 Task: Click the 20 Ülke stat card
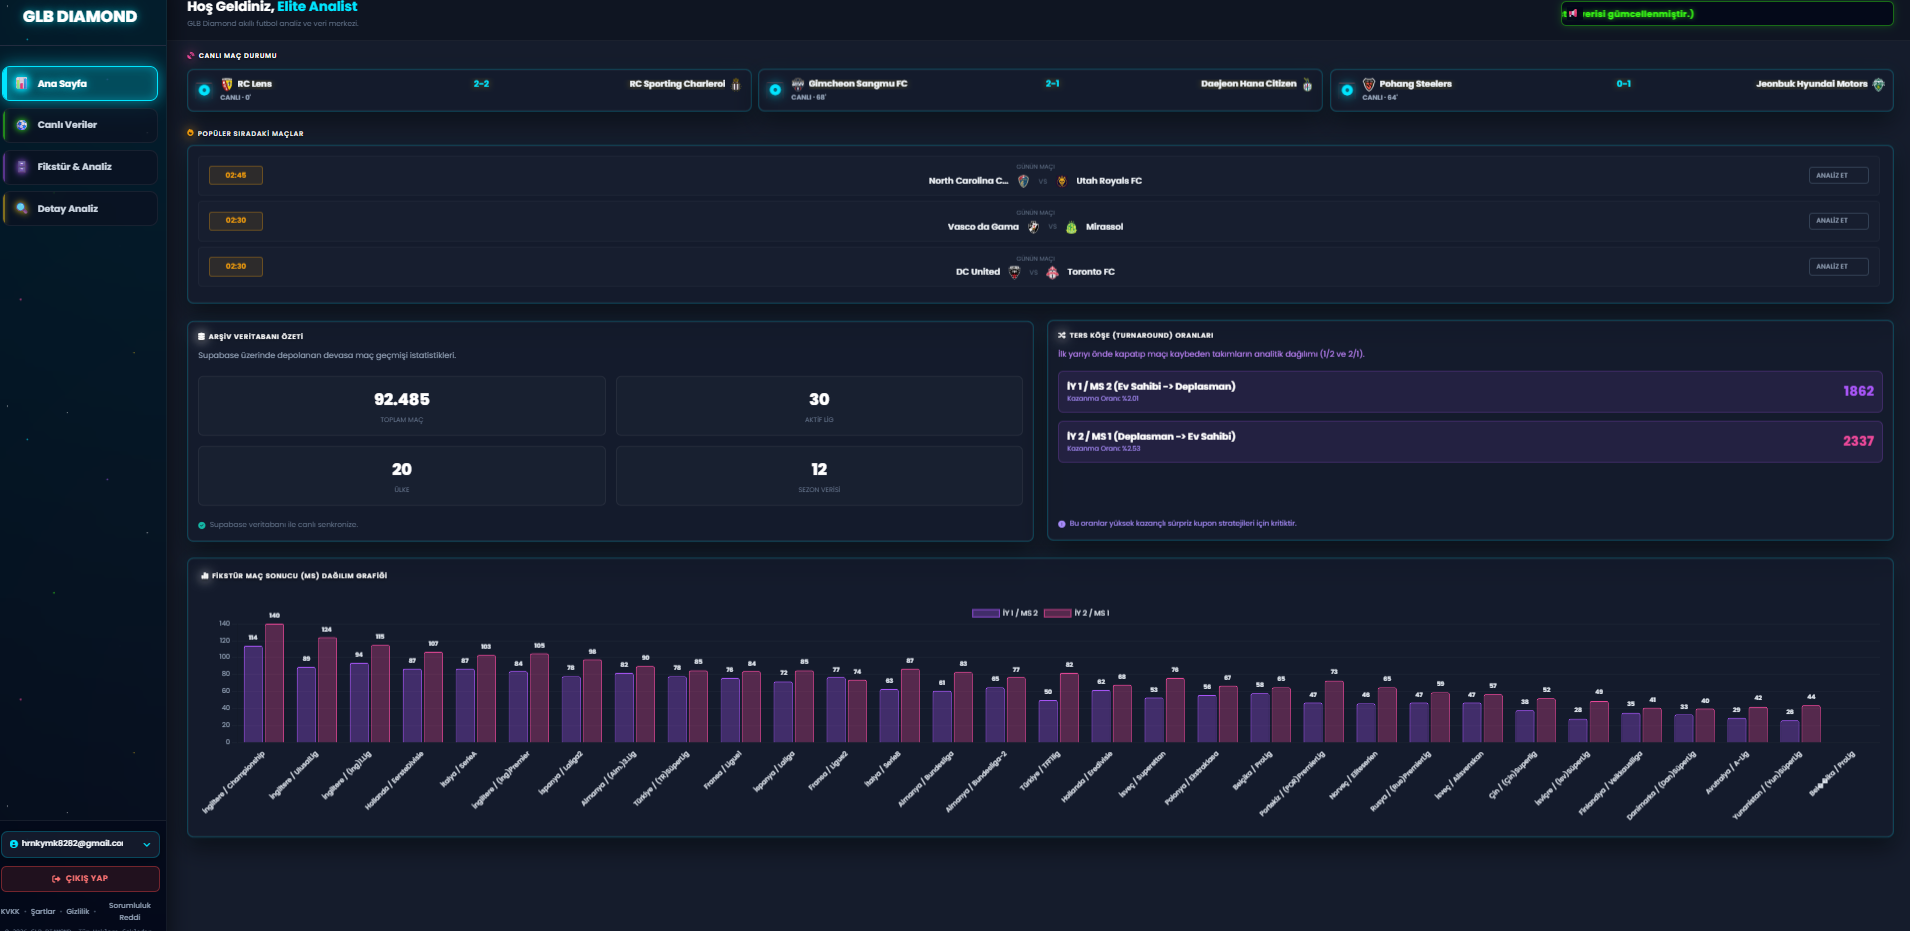(402, 476)
